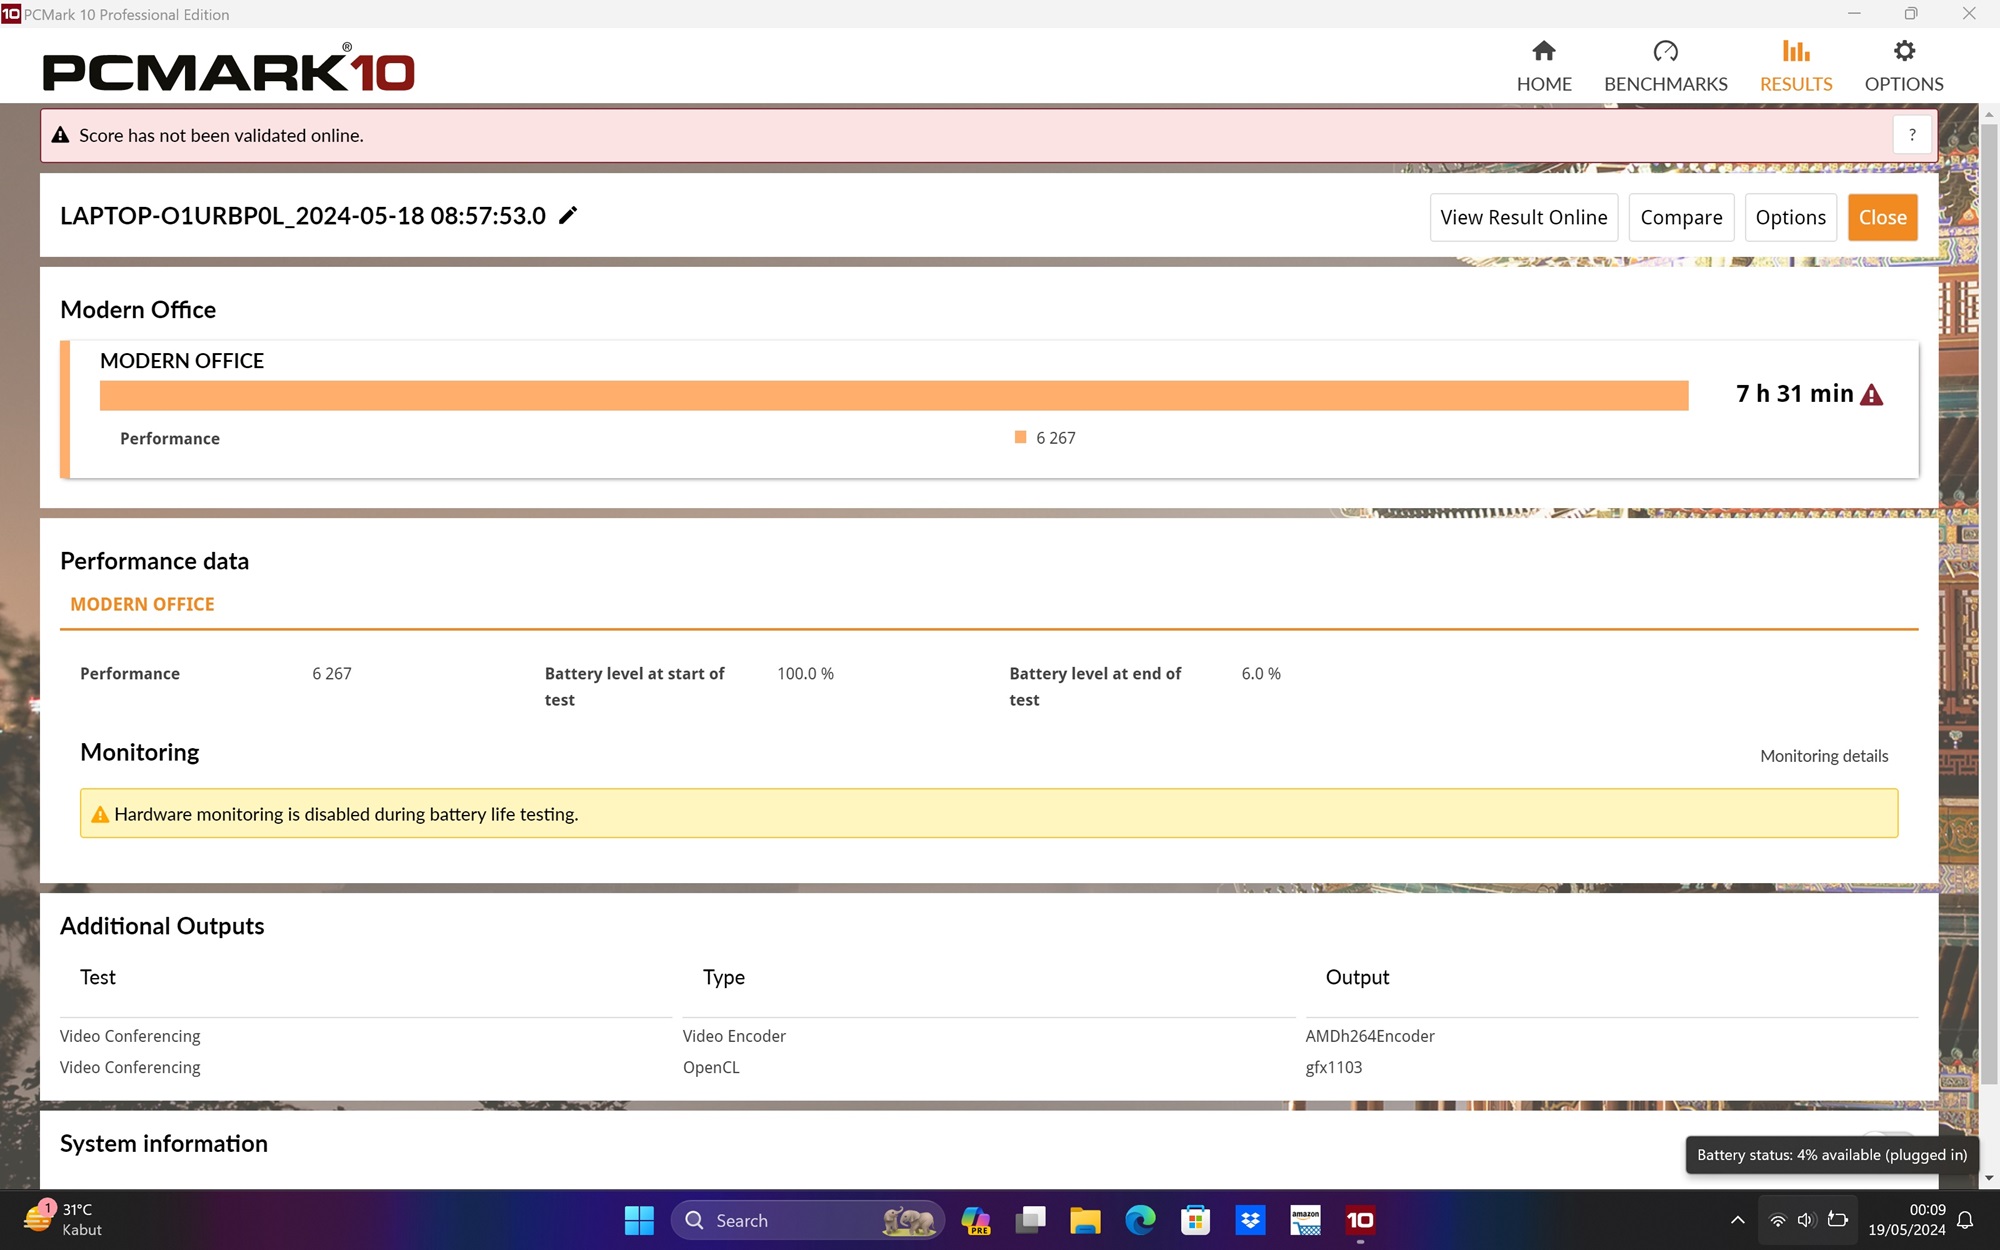Screen dimensions: 2000x1250
Task: Click the battery status icon
Action: coord(1838,1220)
